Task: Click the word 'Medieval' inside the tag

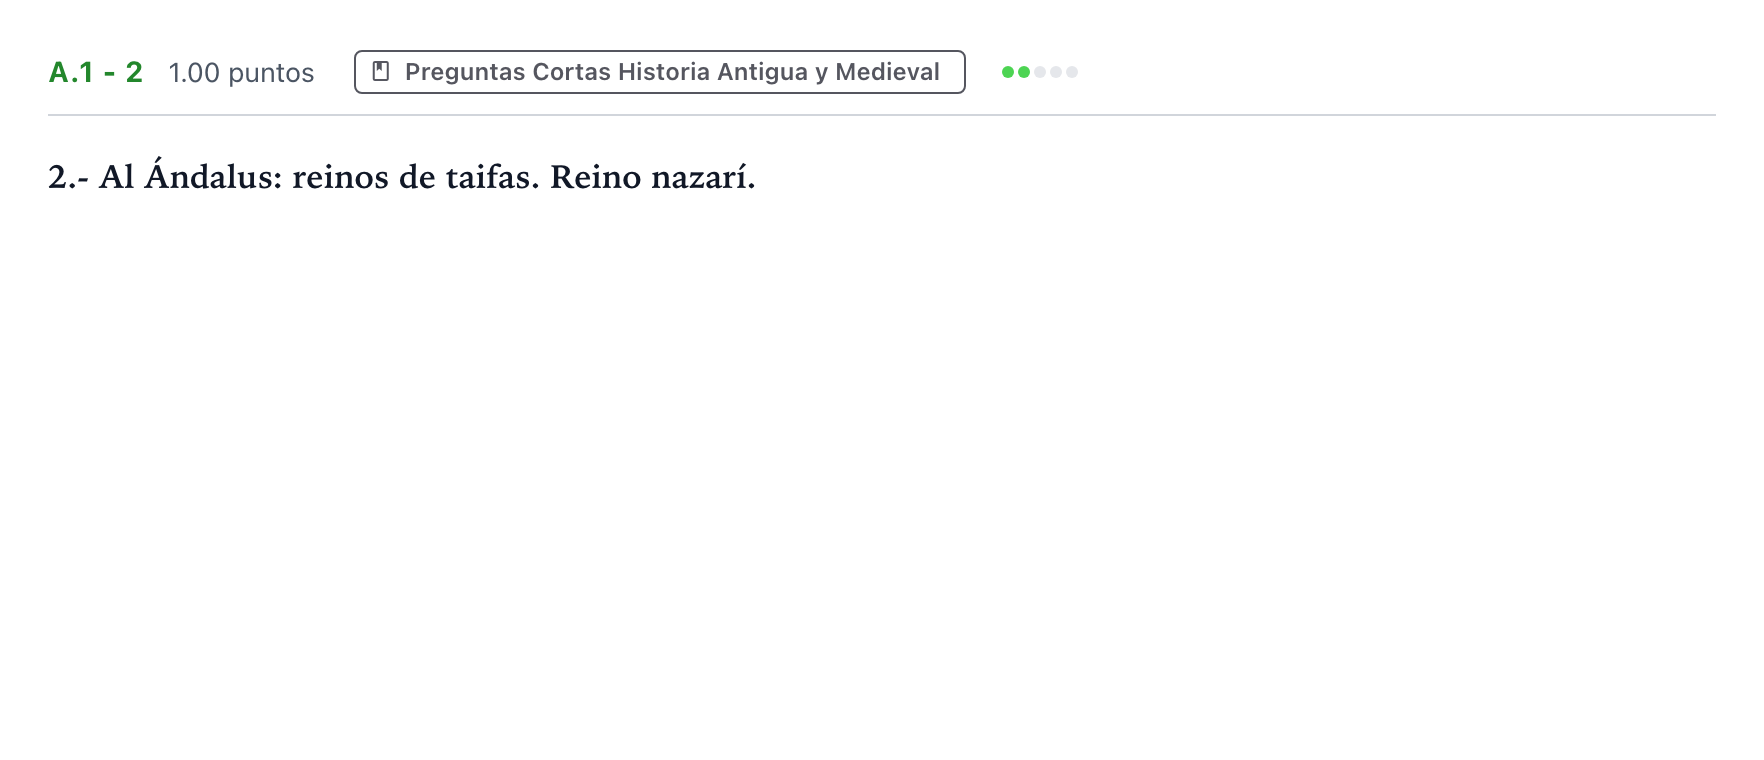Action: pyautogui.click(x=887, y=72)
